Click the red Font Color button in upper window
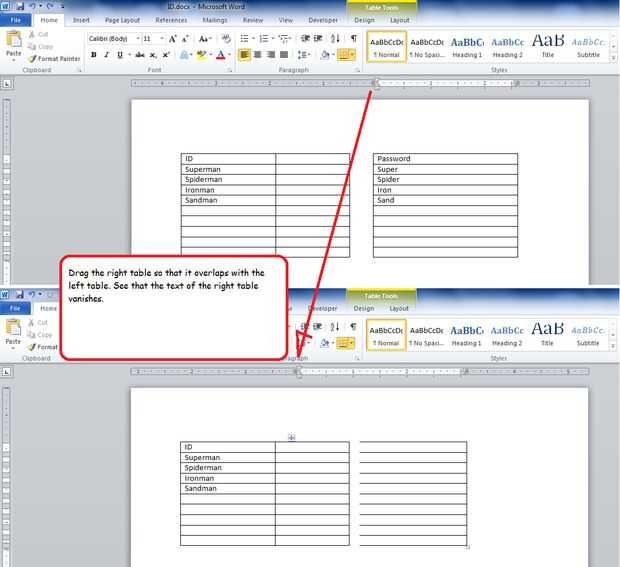The height and width of the screenshot is (567, 620). 221,55
